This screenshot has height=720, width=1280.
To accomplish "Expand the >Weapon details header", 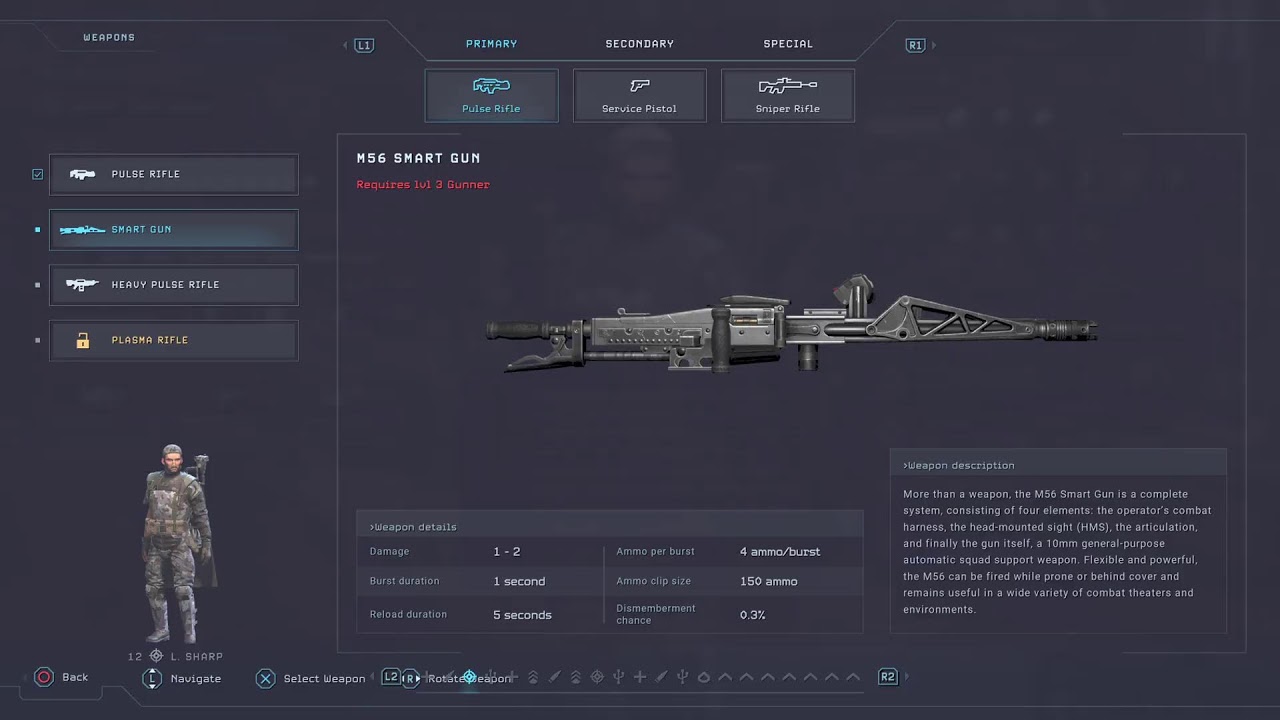I will (610, 527).
